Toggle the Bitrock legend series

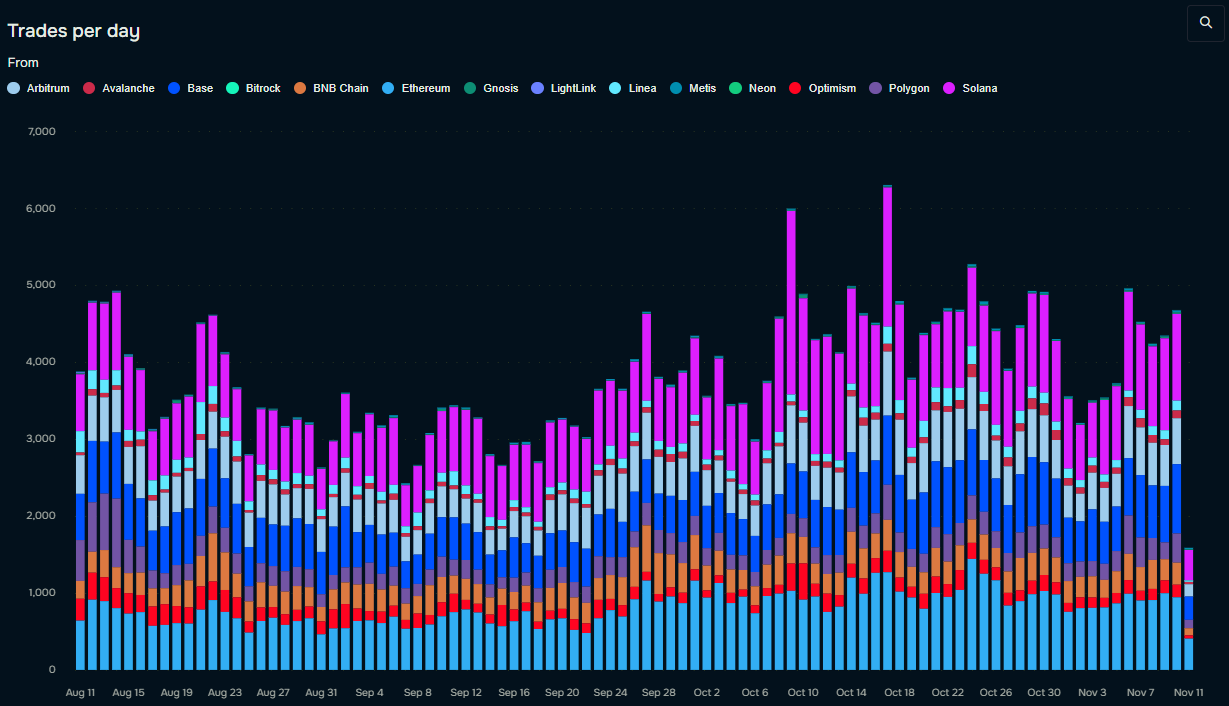click(254, 88)
